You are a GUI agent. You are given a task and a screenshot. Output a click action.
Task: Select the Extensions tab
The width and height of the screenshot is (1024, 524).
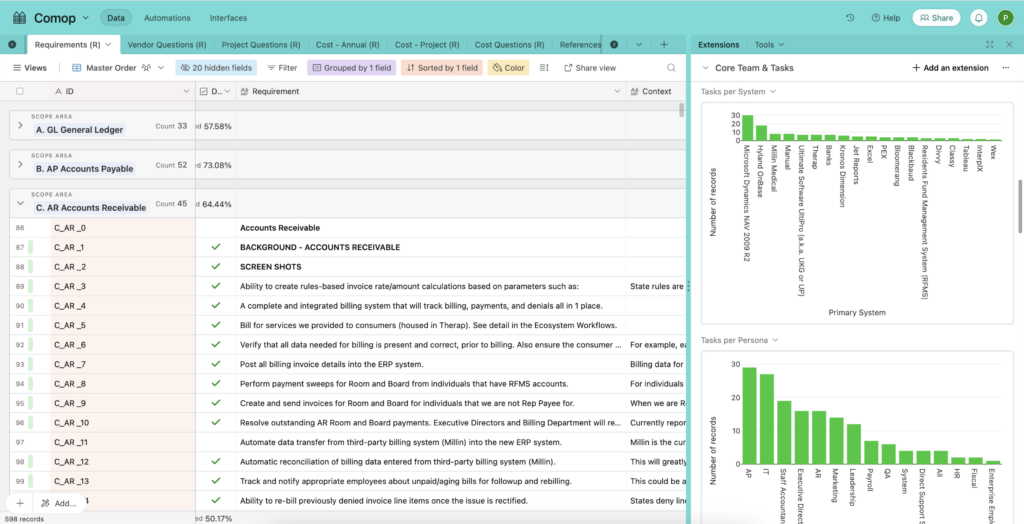point(718,44)
